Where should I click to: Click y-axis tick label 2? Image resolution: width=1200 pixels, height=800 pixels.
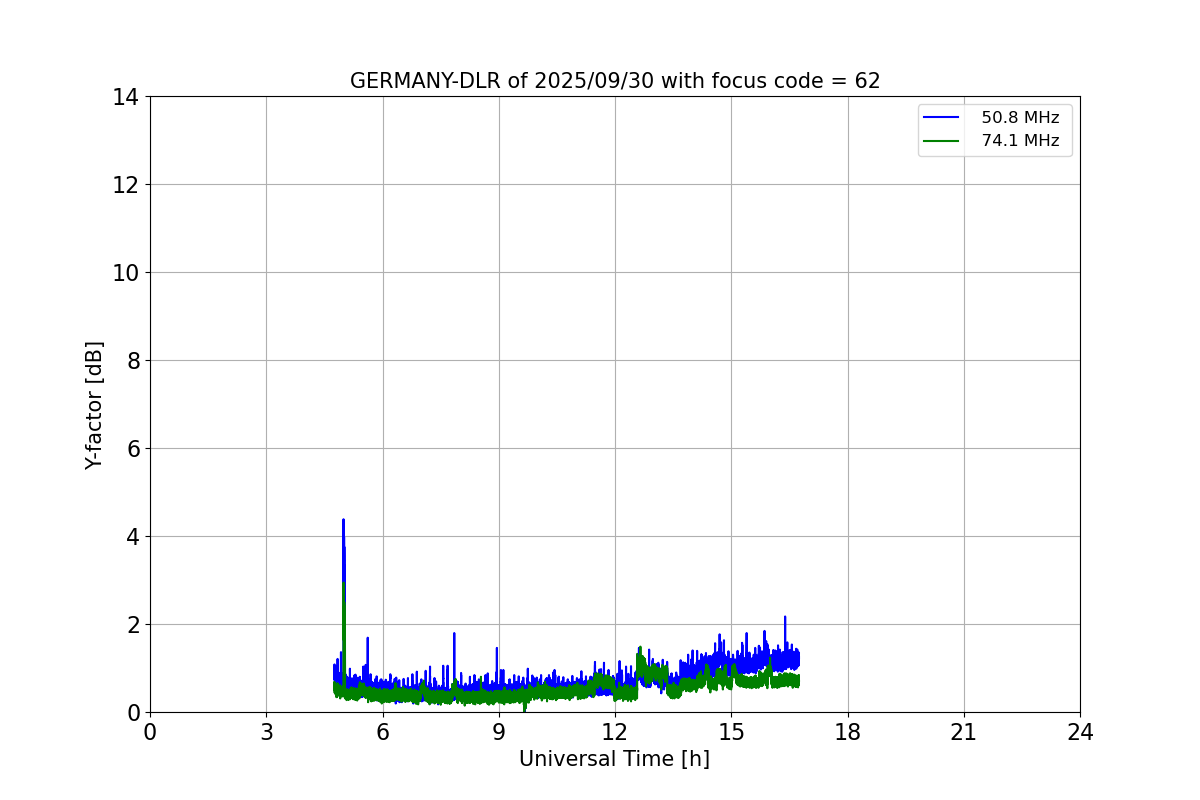click(133, 625)
